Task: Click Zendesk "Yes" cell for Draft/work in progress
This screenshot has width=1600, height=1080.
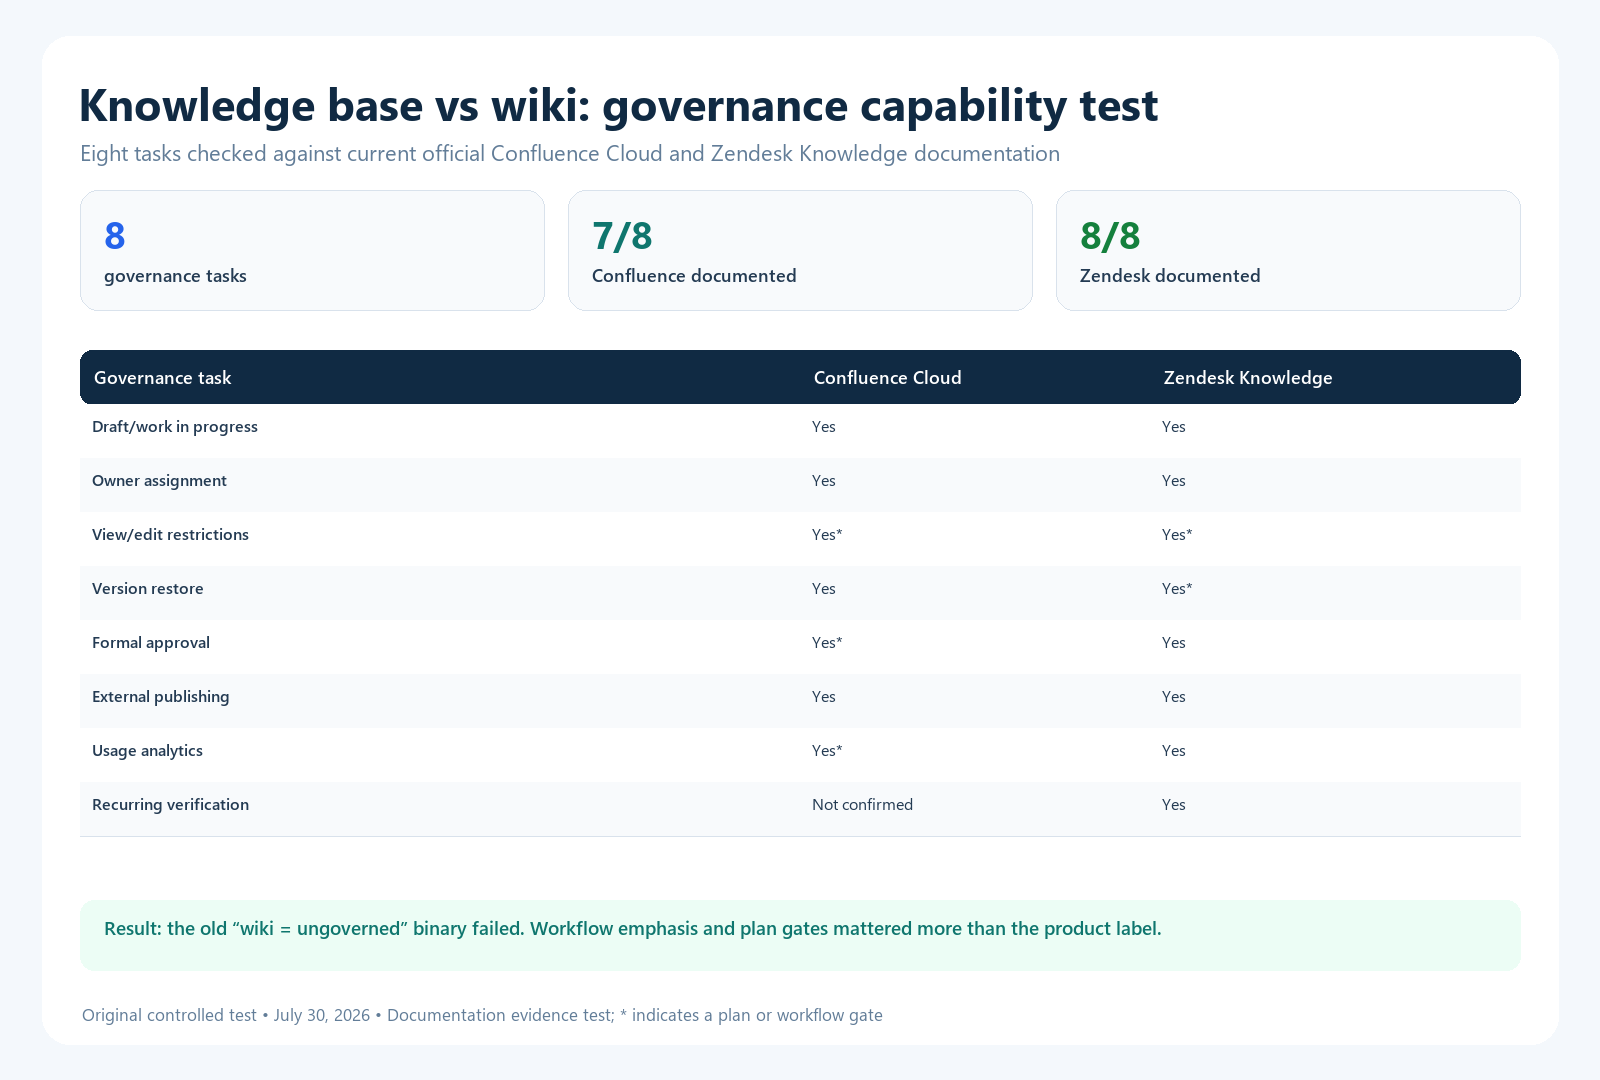Action: coord(1174,427)
